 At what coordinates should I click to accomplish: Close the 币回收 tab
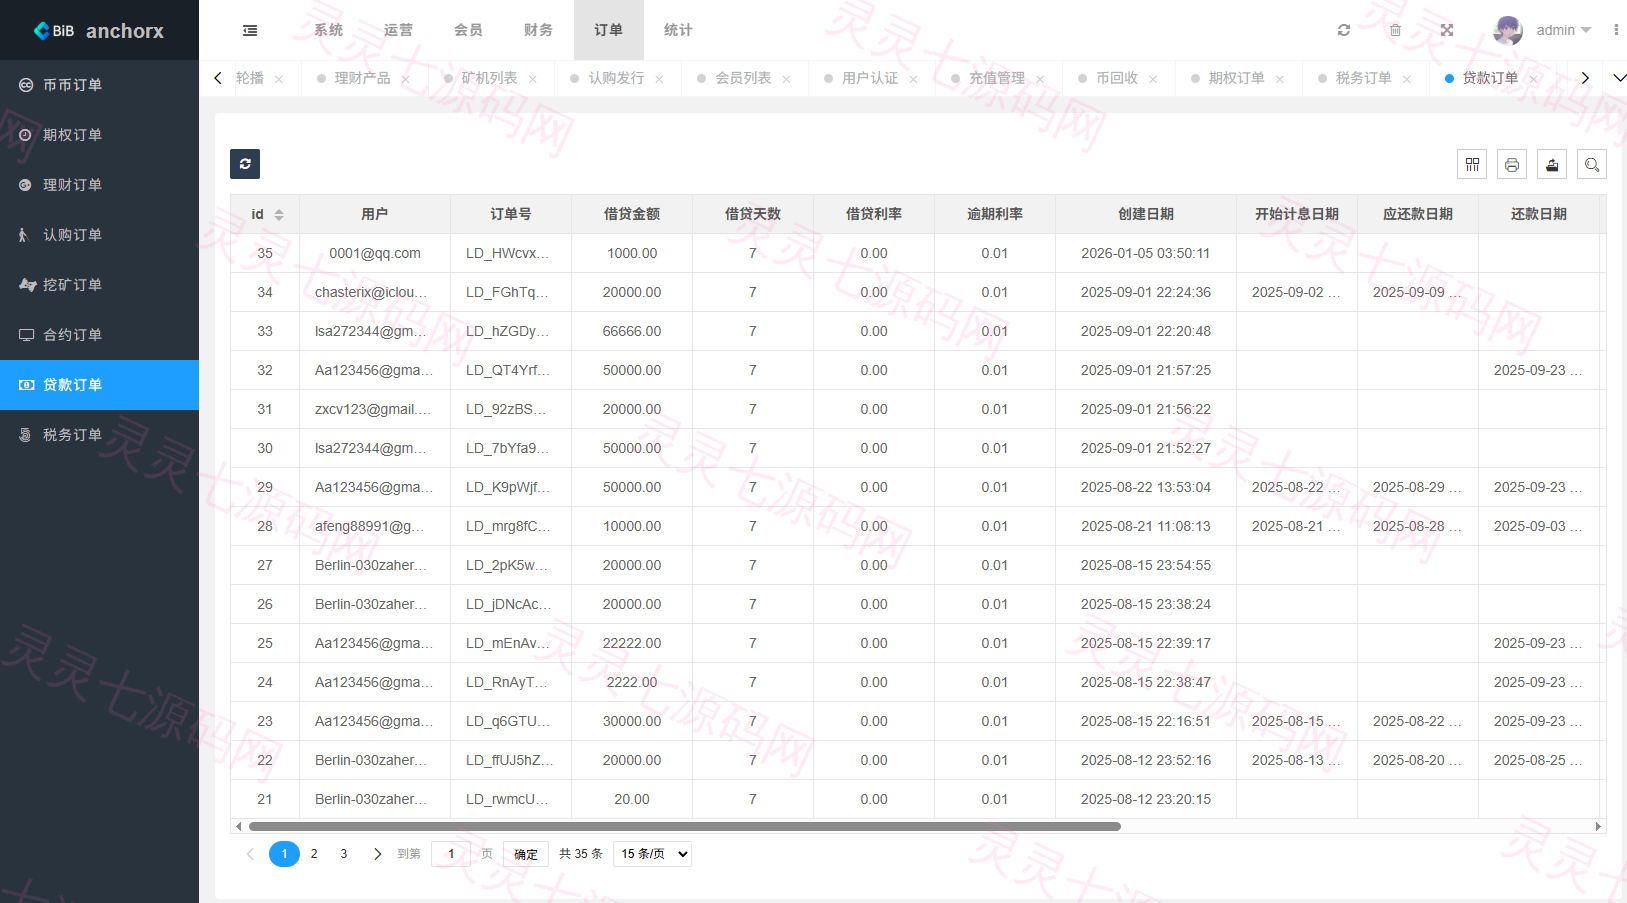point(1153,79)
